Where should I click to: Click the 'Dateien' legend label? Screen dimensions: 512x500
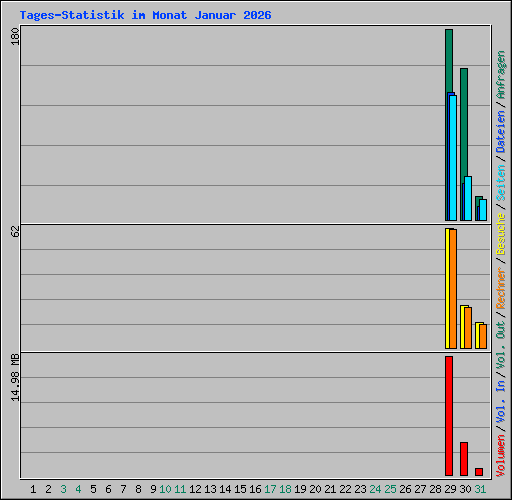click(501, 132)
